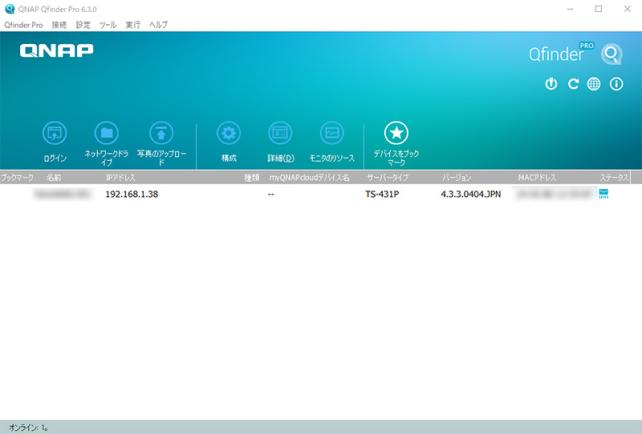Open the Login (ログイン) toolbar icon
This screenshot has height=434, width=642.
[55, 133]
